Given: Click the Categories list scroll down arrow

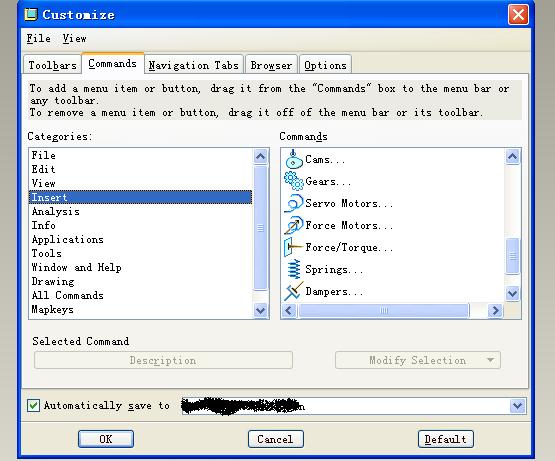Looking at the screenshot, I should [261, 311].
